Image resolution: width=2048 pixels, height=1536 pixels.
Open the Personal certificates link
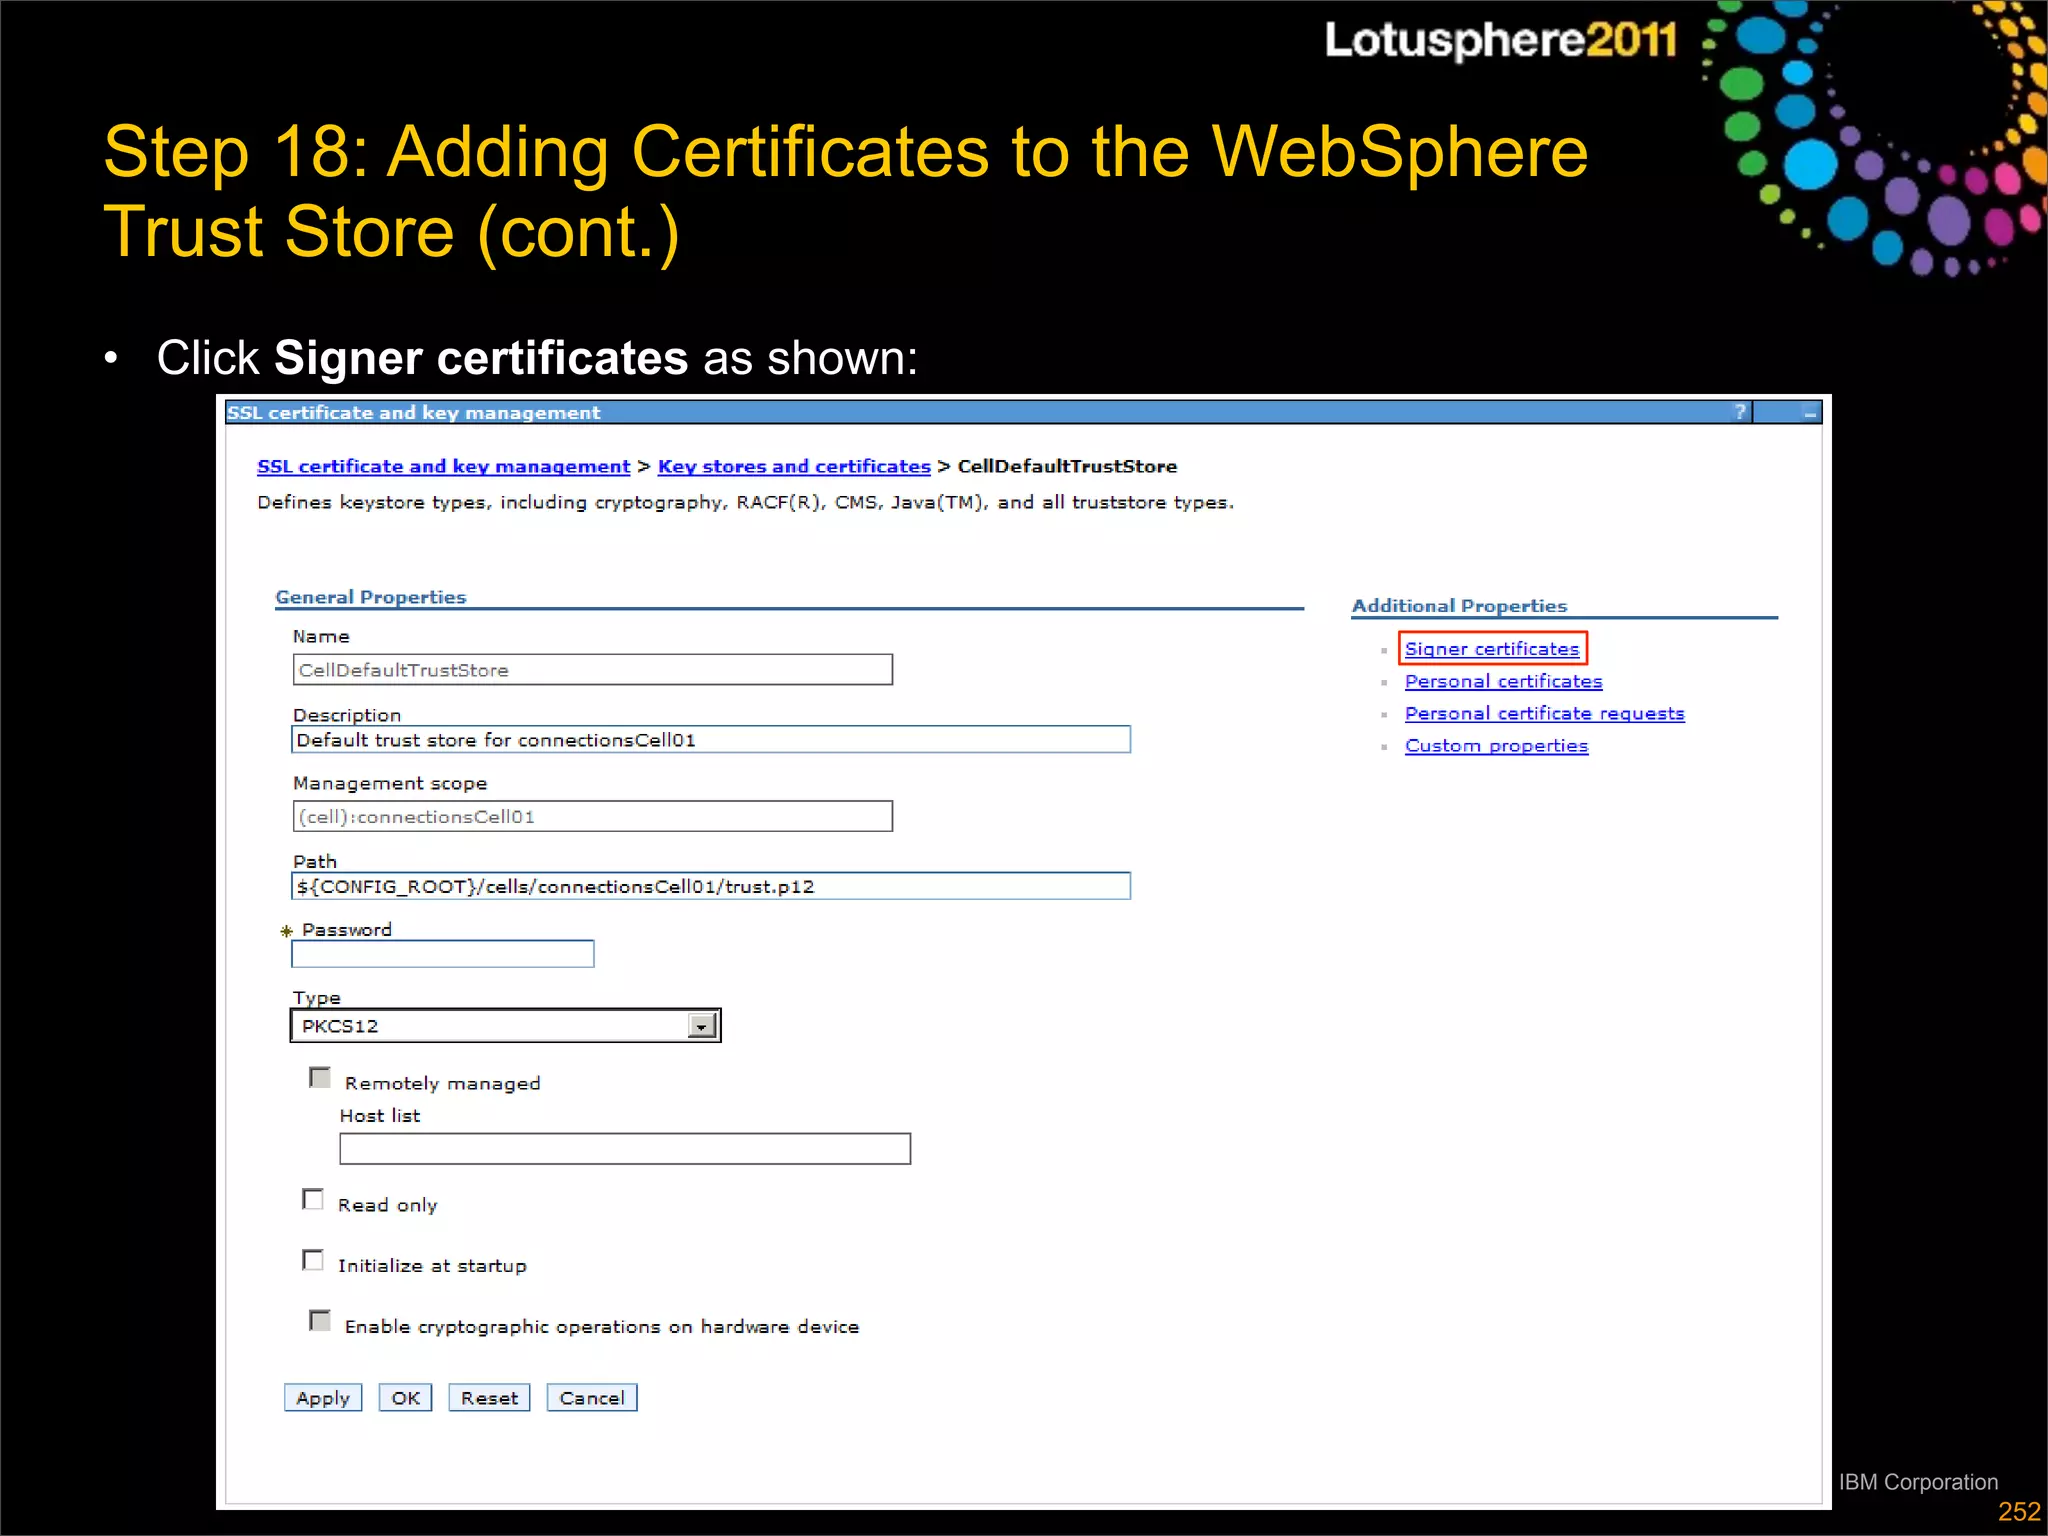point(1503,681)
